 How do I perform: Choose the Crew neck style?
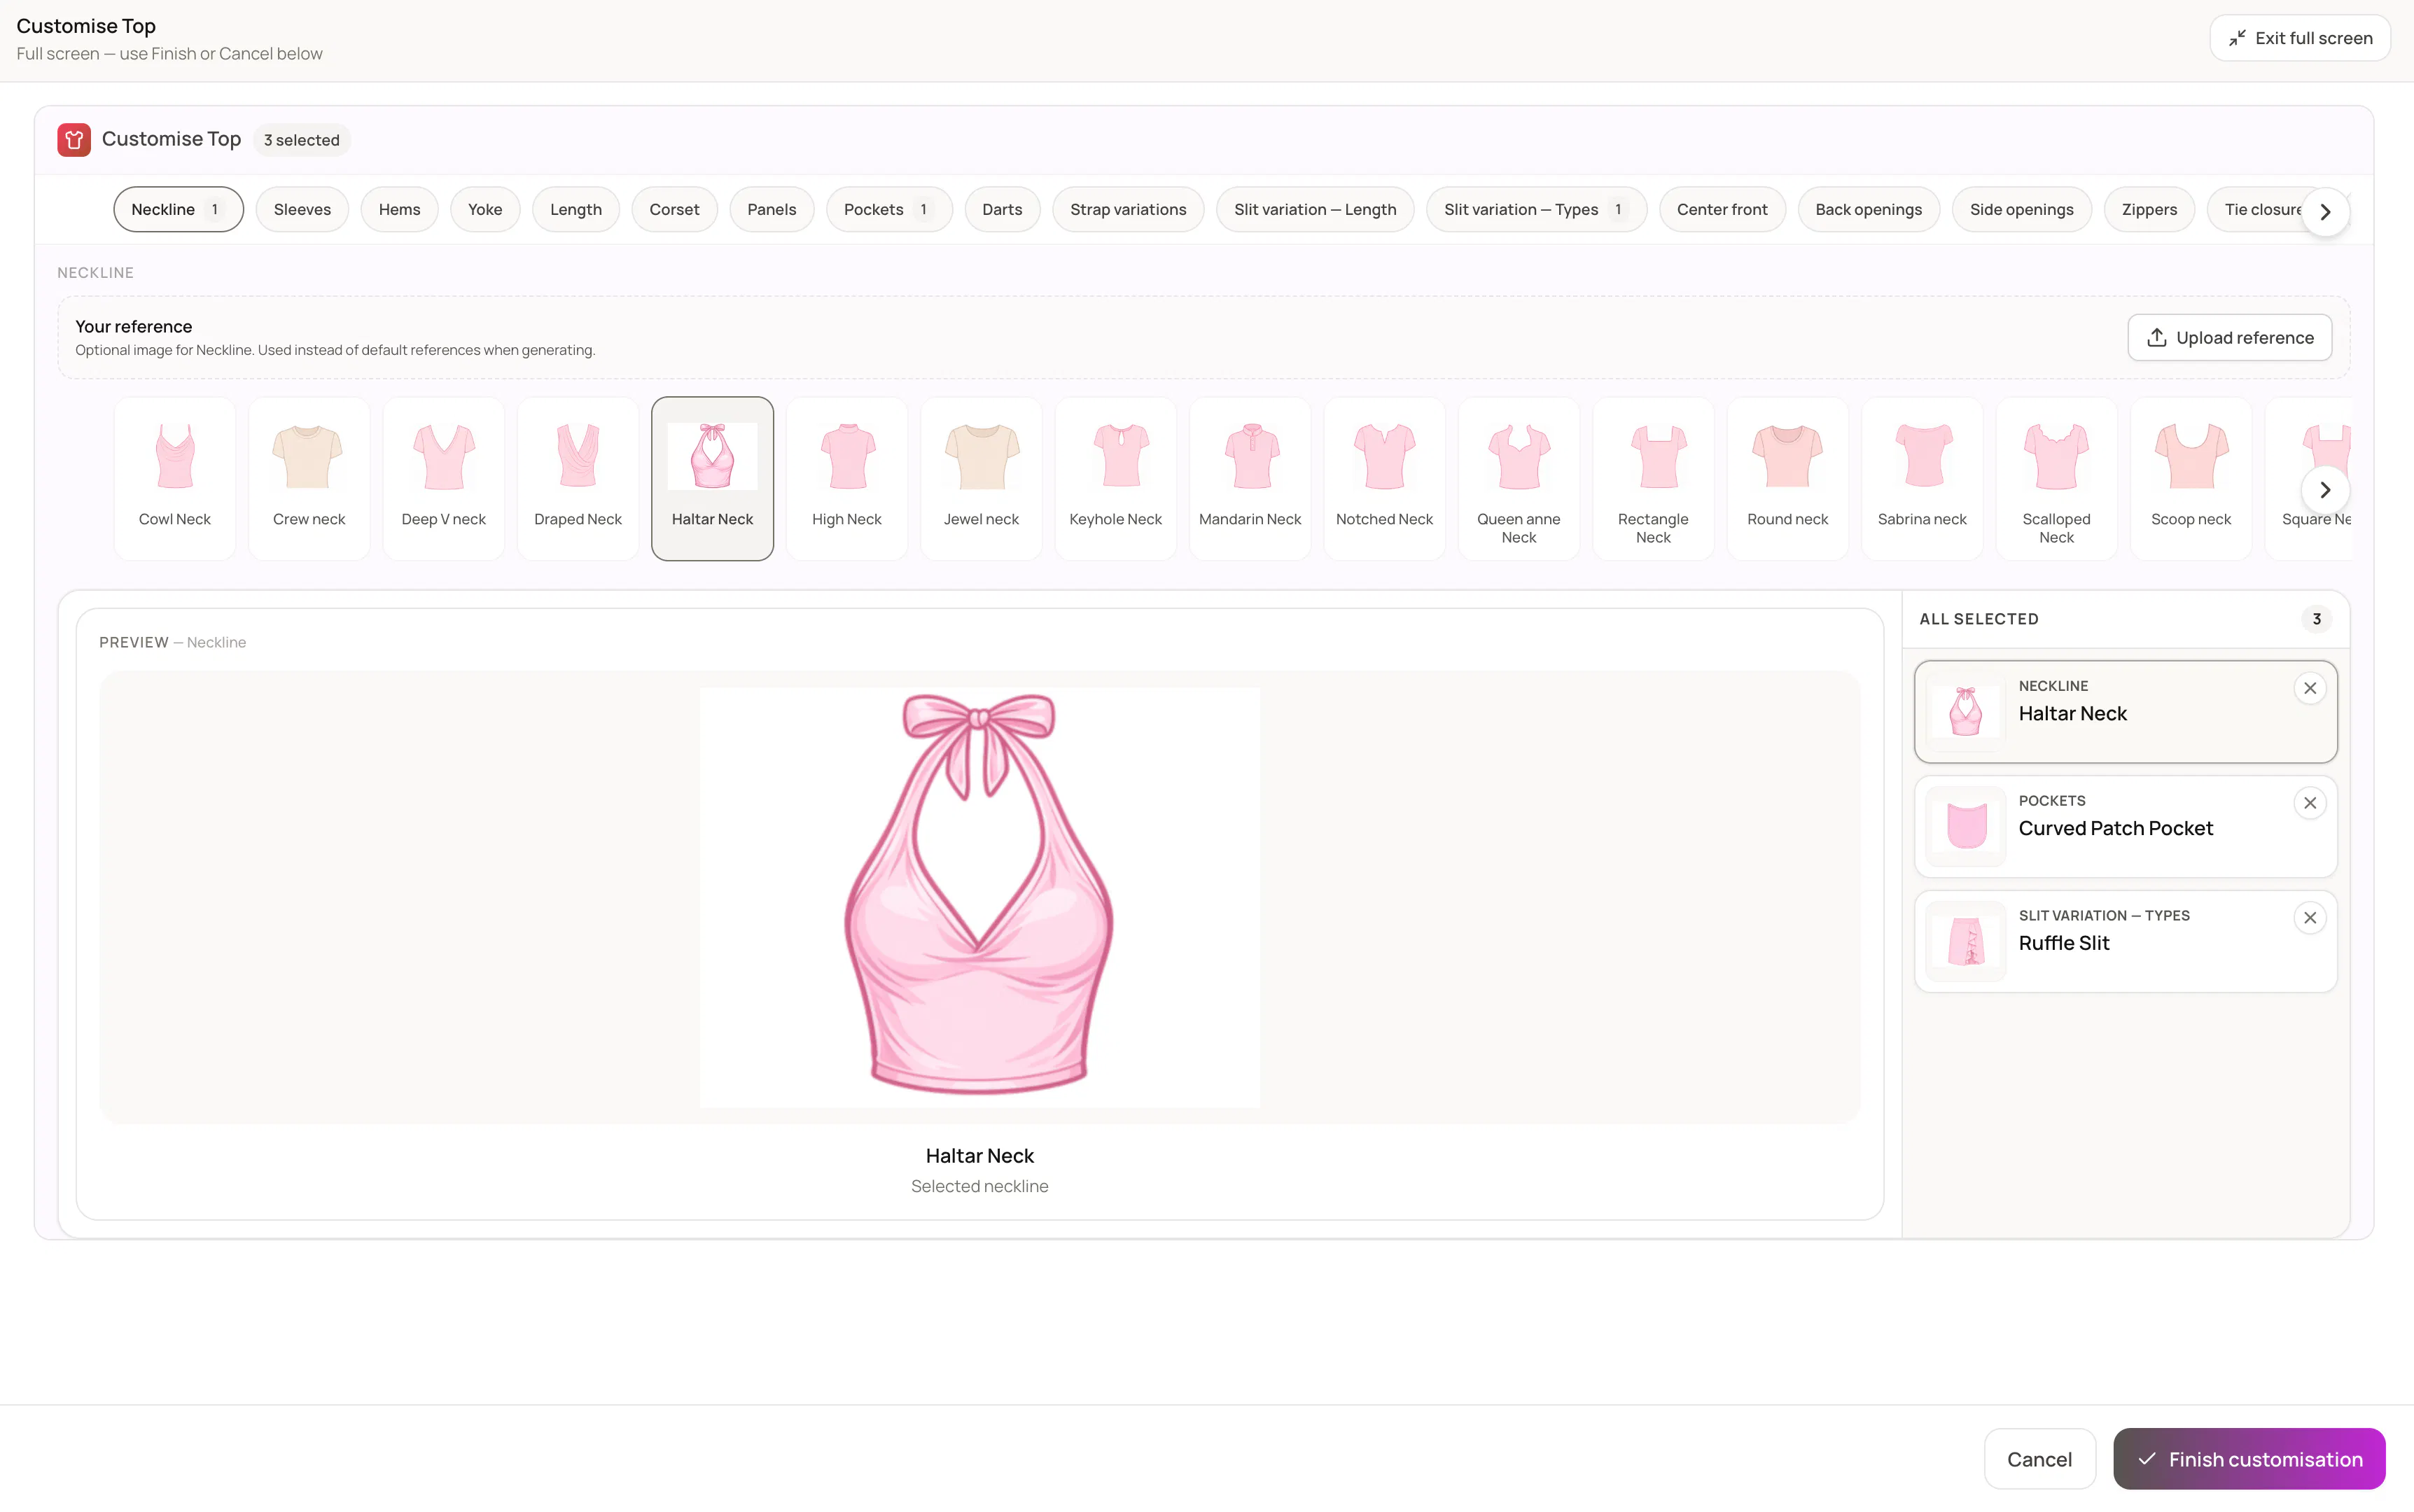(x=309, y=479)
